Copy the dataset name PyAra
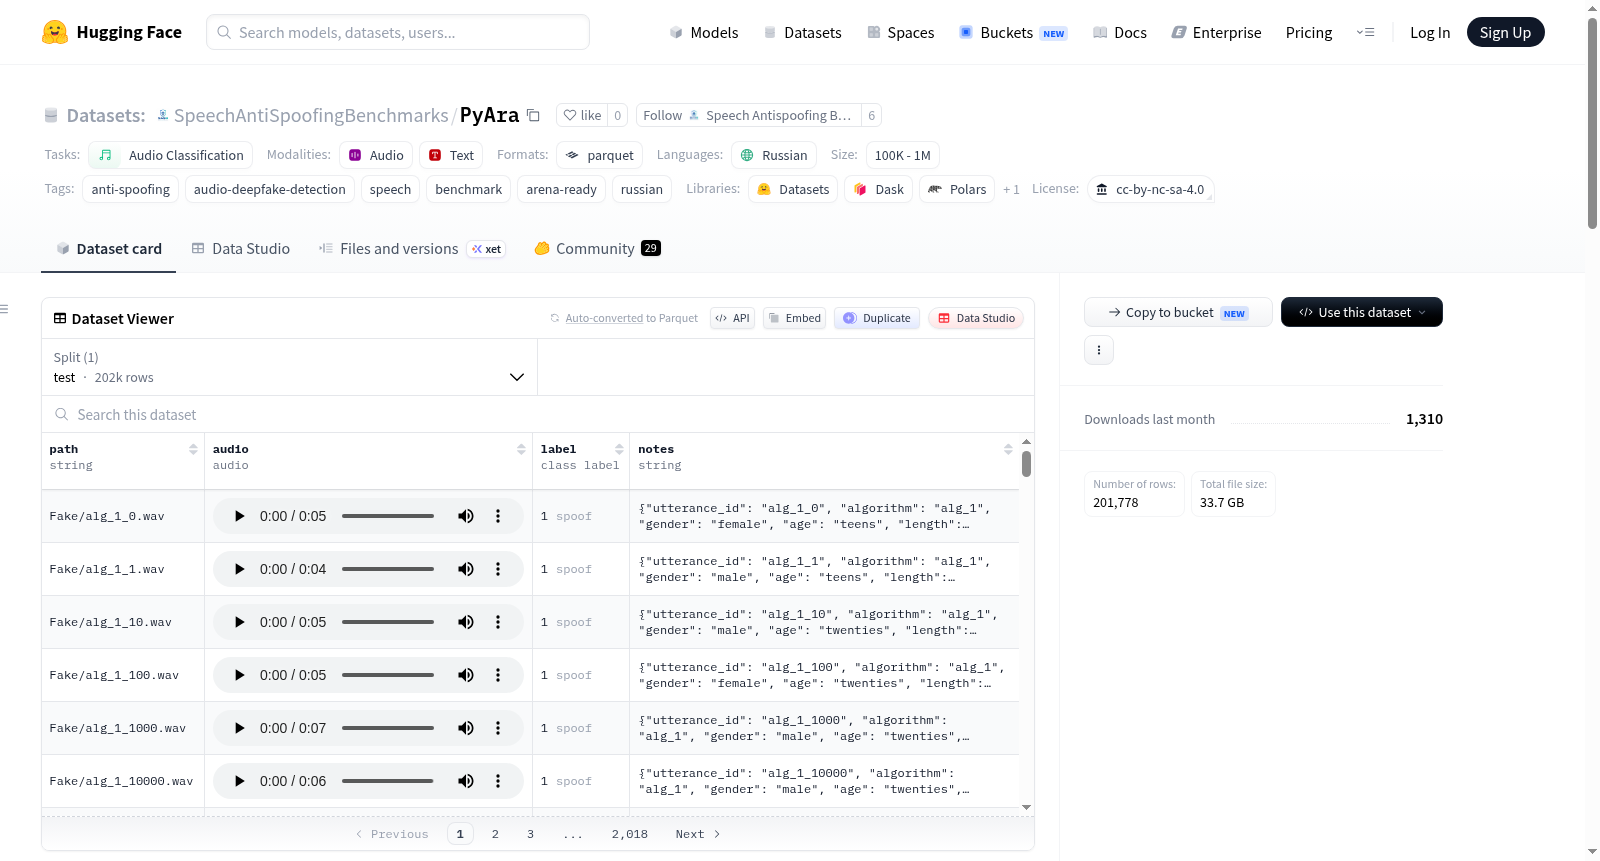 [x=534, y=115]
